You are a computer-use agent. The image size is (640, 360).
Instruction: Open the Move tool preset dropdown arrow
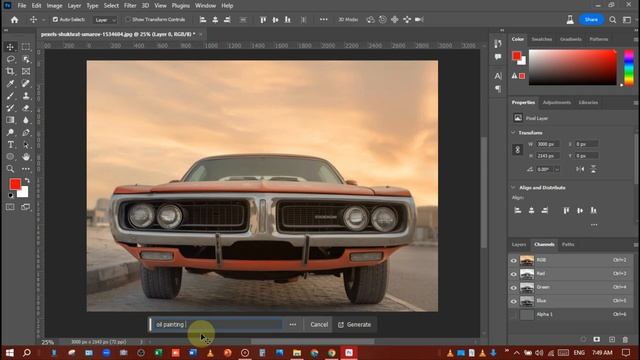pyautogui.click(x=43, y=20)
